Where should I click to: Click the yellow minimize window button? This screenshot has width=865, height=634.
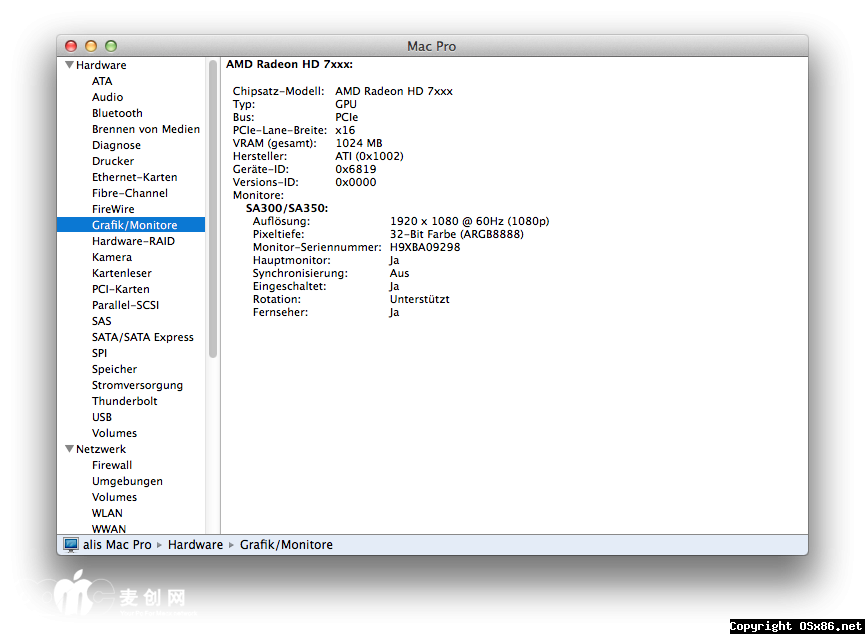coord(91,46)
